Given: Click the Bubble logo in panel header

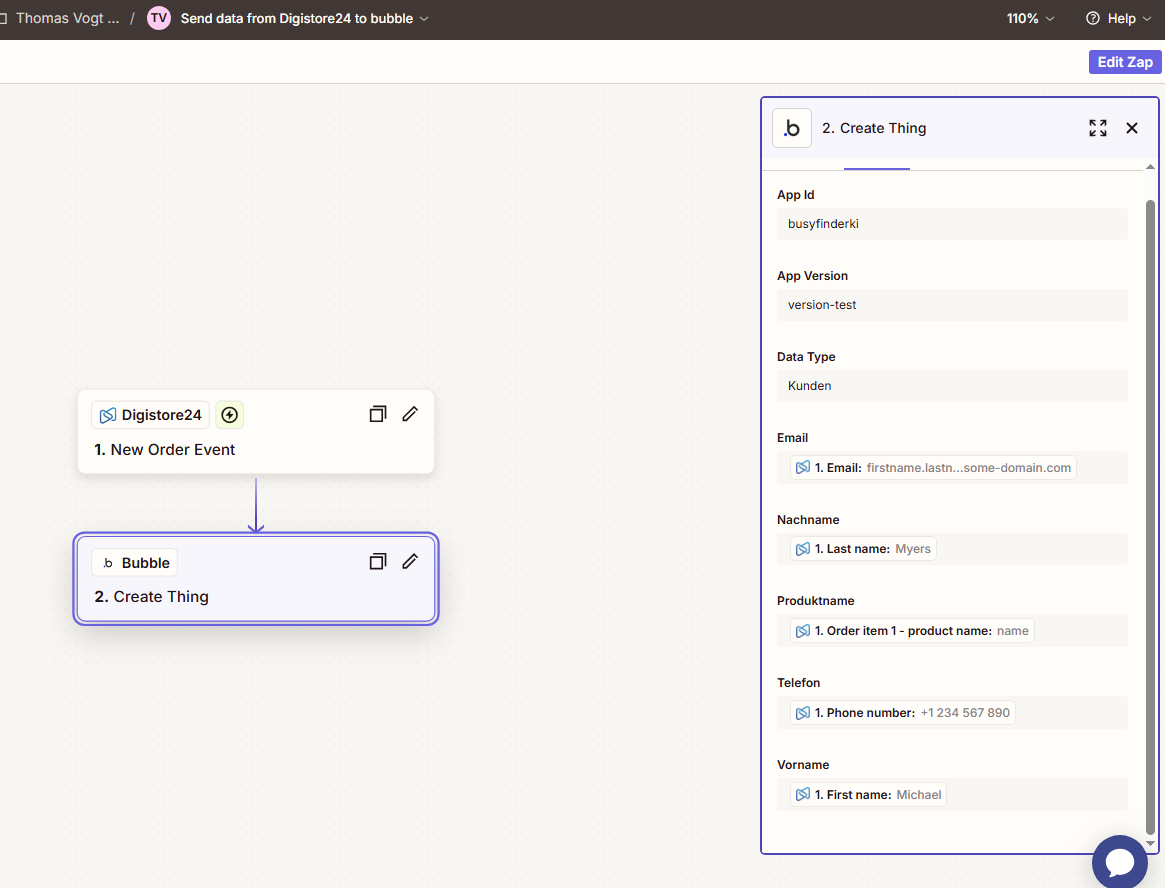Looking at the screenshot, I should coord(792,128).
